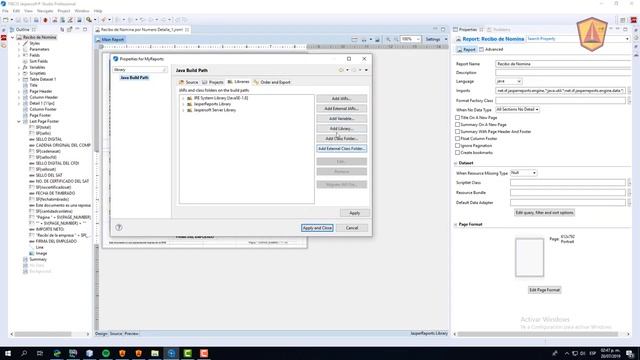This screenshot has height=360, width=640.
Task: Click the red debug toolbar icon
Action: (x=45, y=20)
